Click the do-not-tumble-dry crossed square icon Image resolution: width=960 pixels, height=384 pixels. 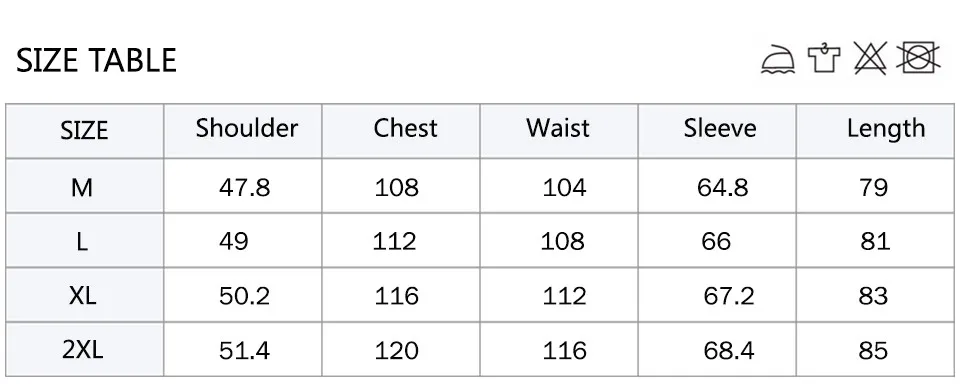coord(918,58)
